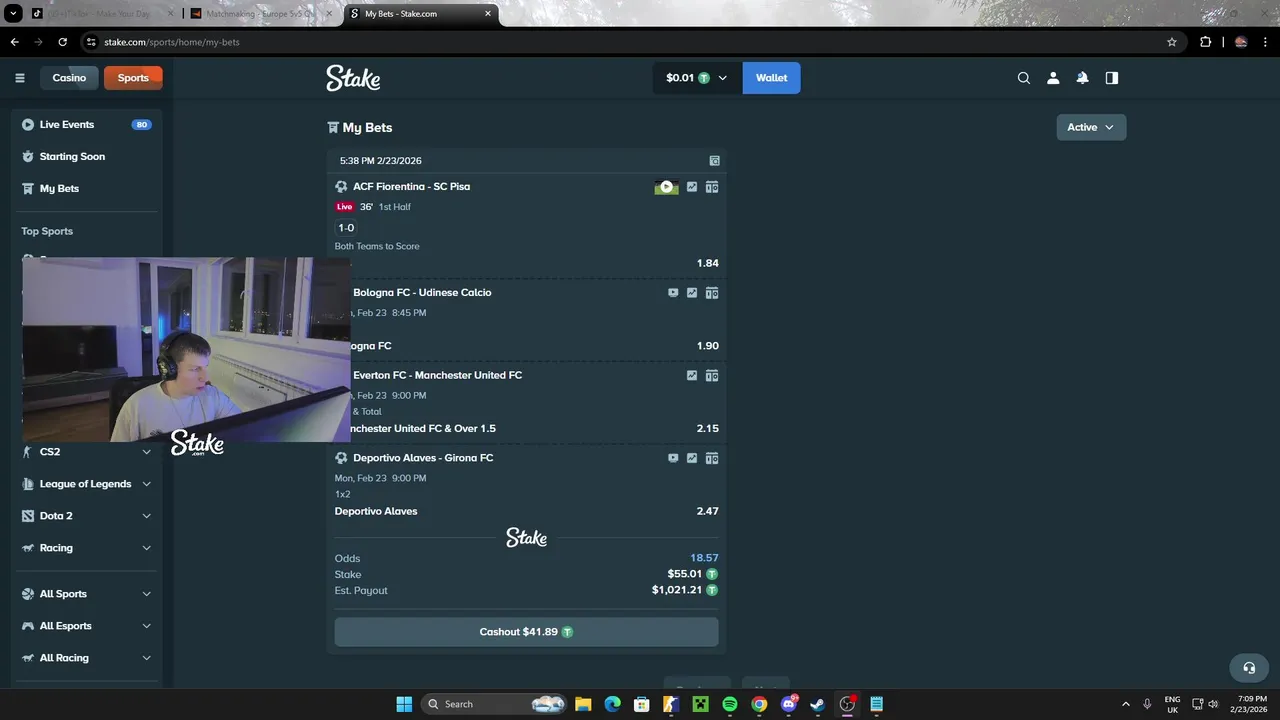The image size is (1280, 720).
Task: Switch to the Sports tab
Action: tap(133, 78)
